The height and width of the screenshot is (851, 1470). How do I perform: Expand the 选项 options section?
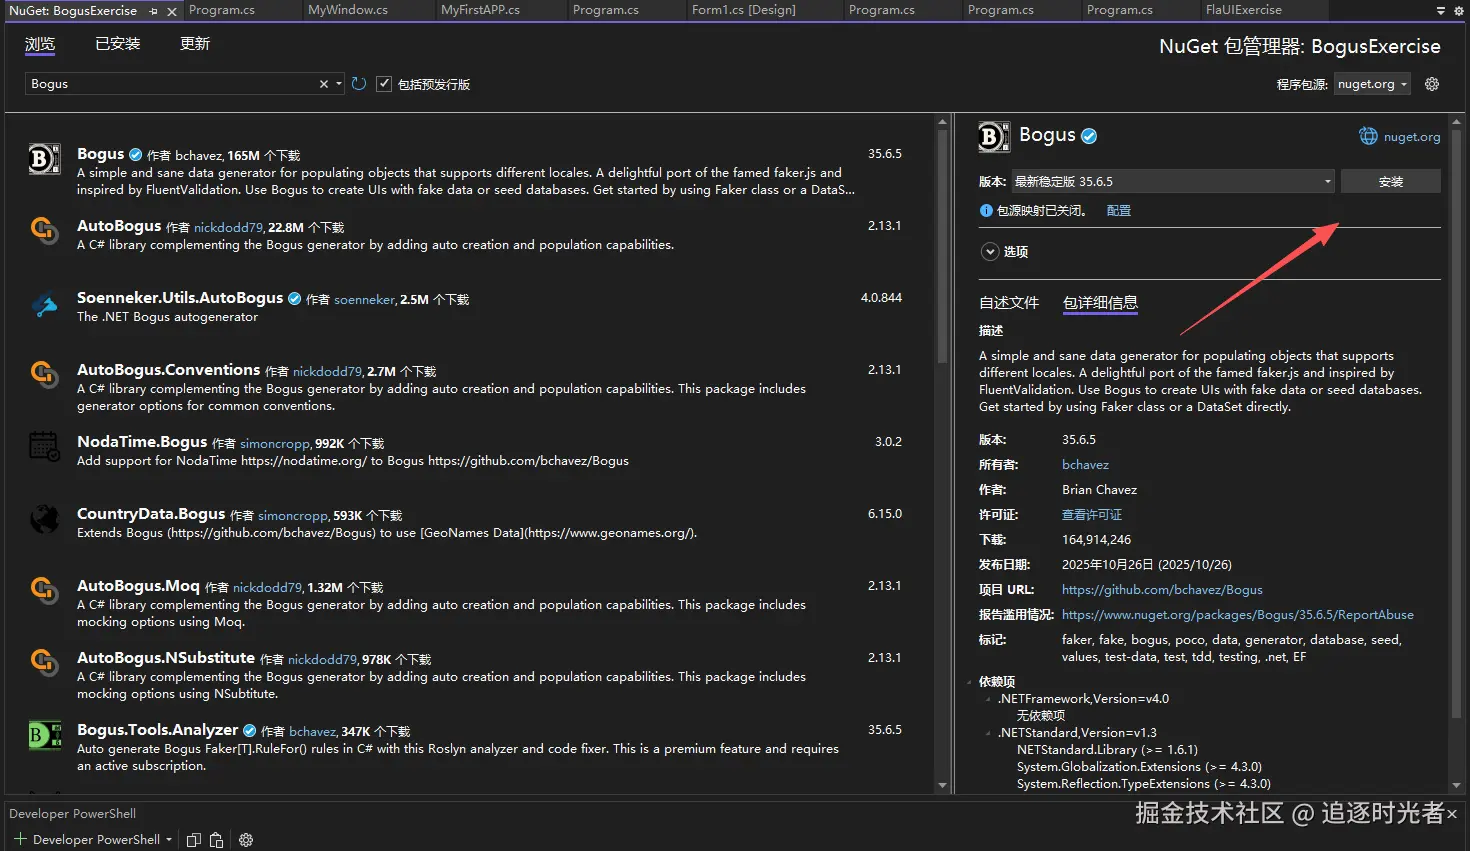click(990, 252)
